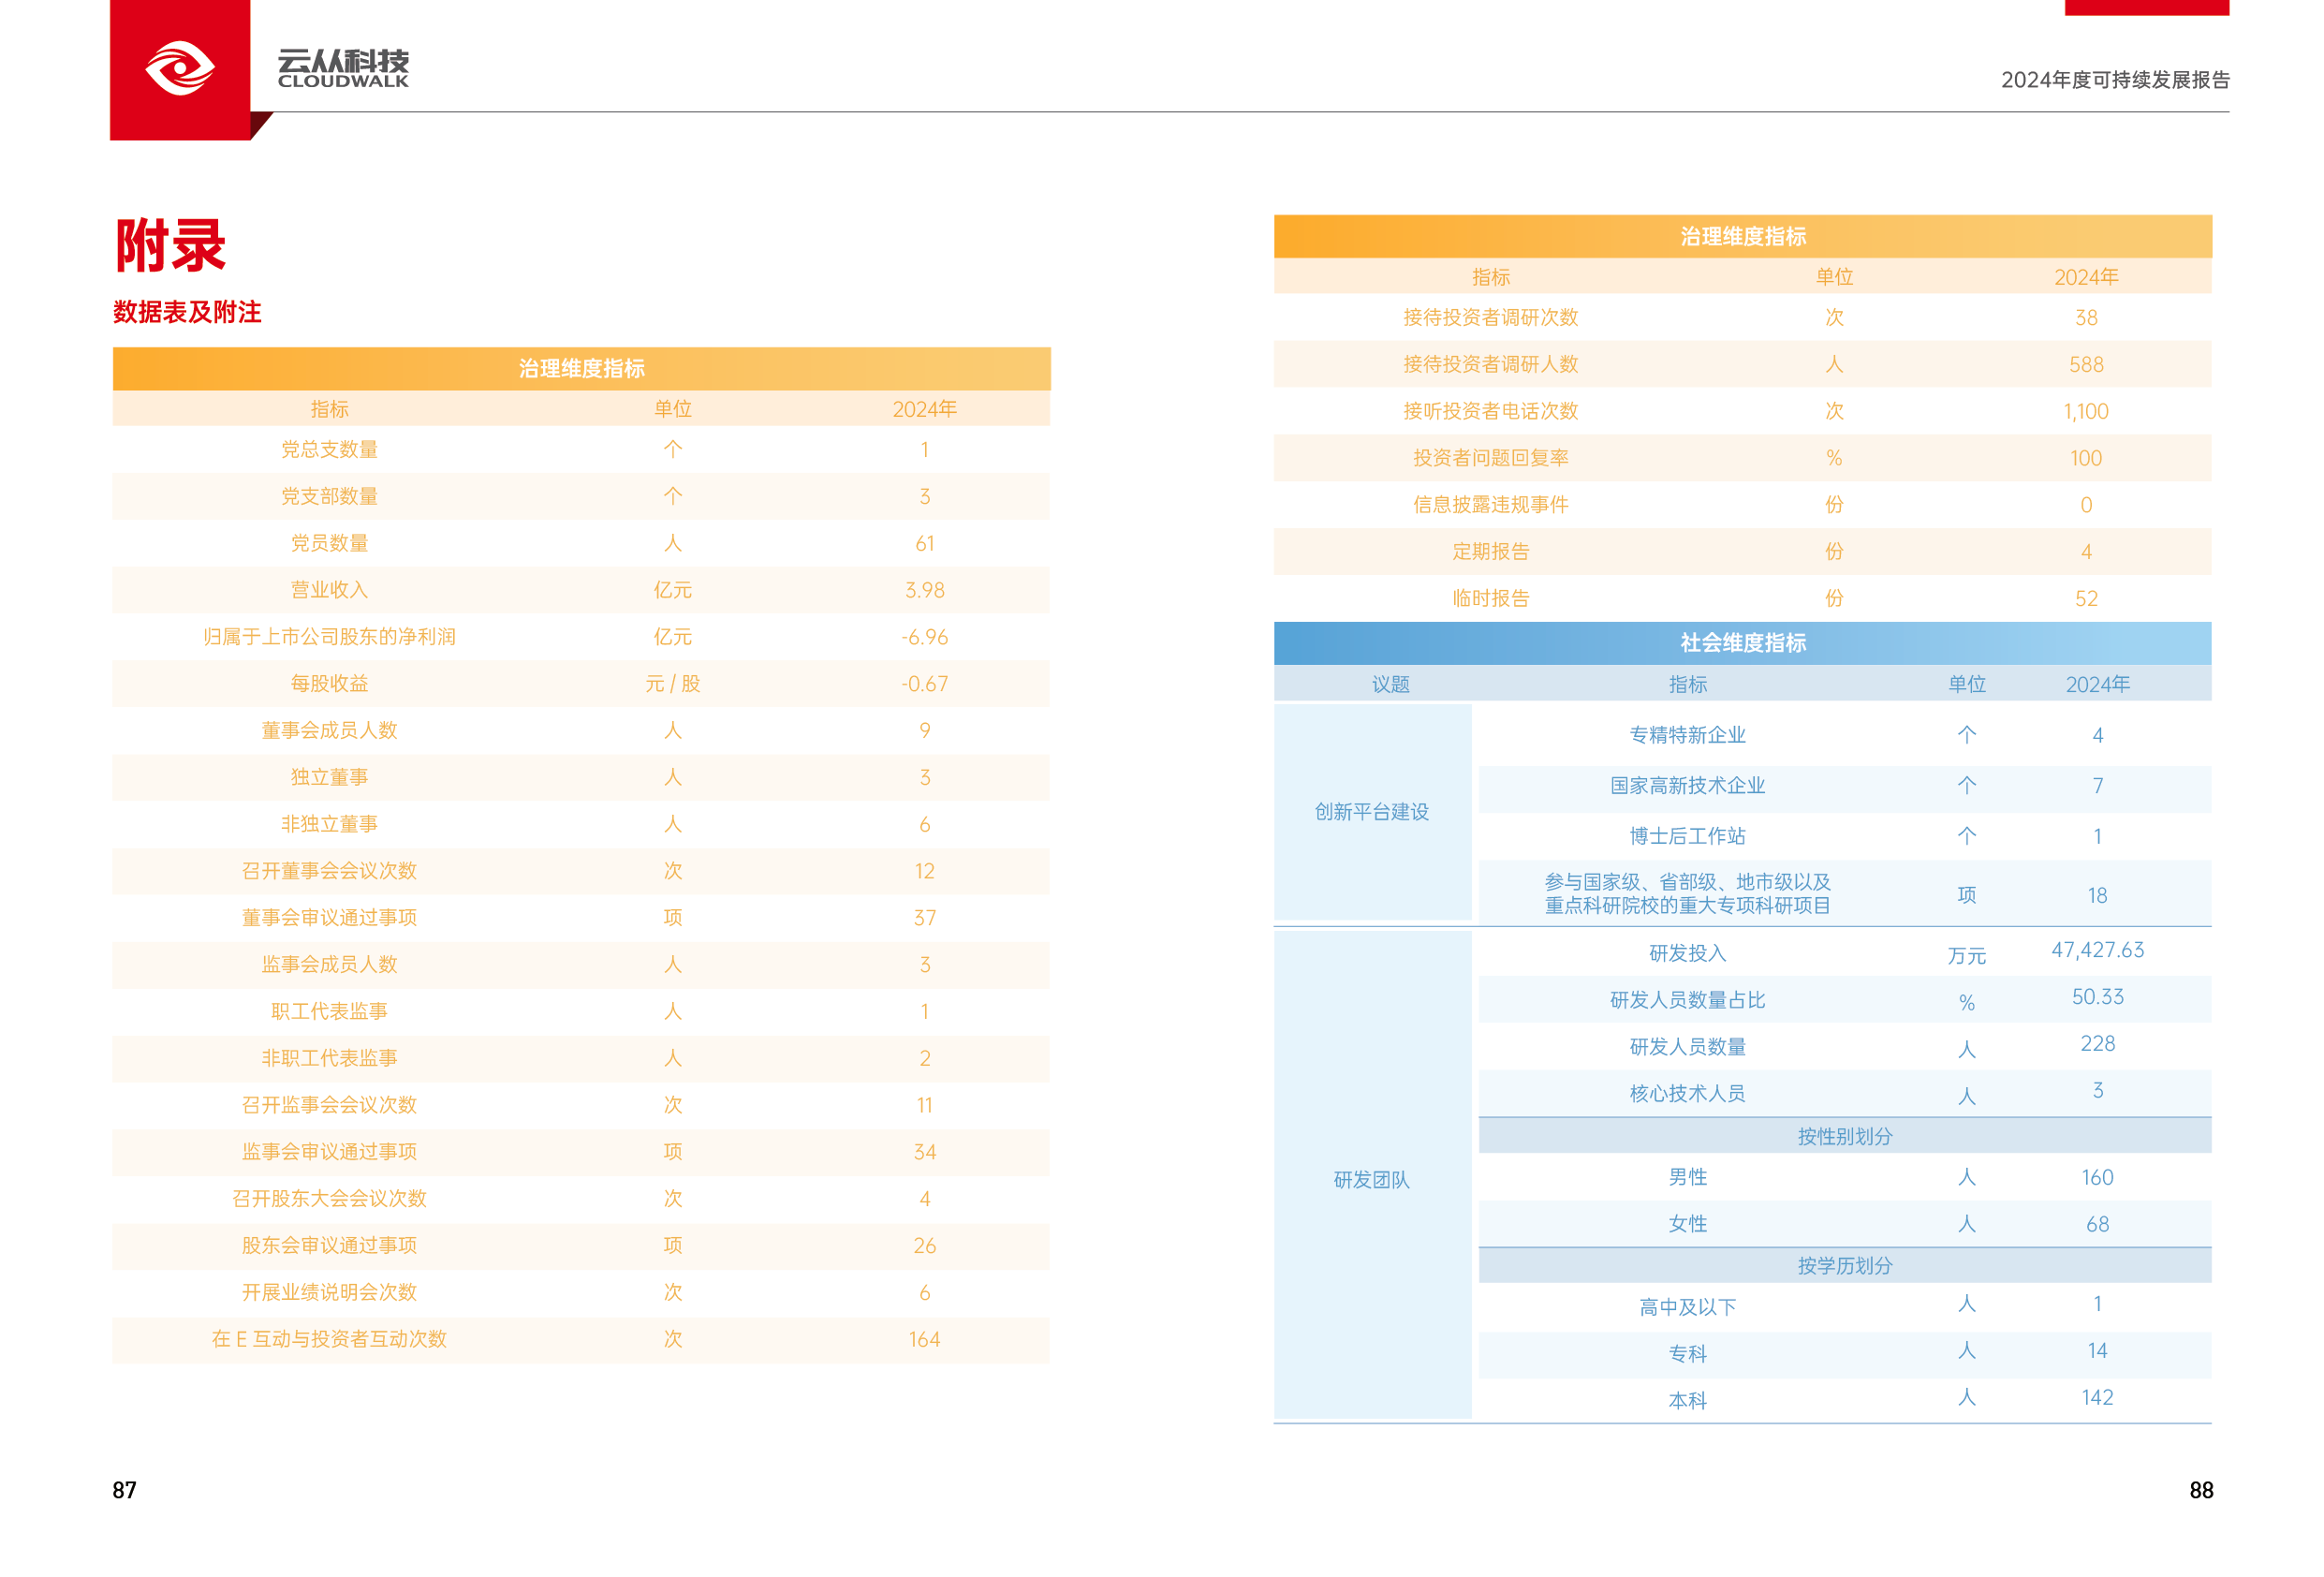Select the 营业收入 row label
Screen dimensions: 2324x1577
(x=329, y=590)
